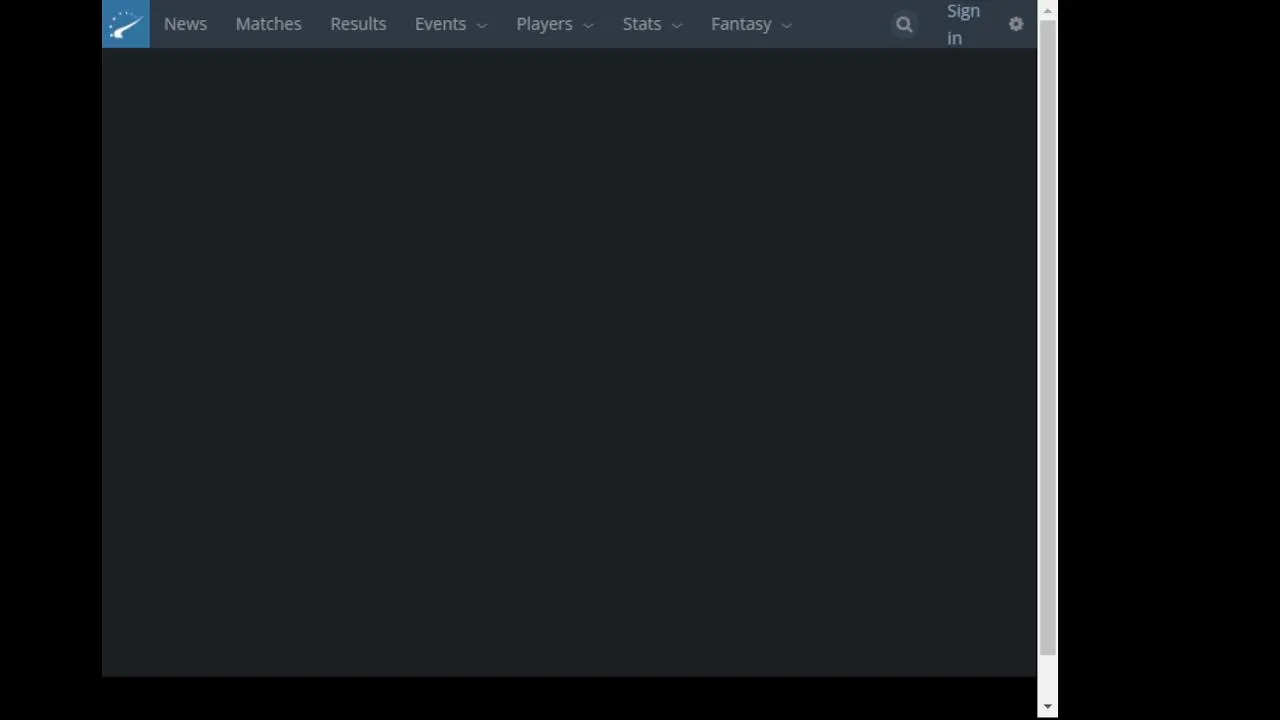This screenshot has height=720, width=1280.
Task: Go to the News page
Action: [185, 24]
